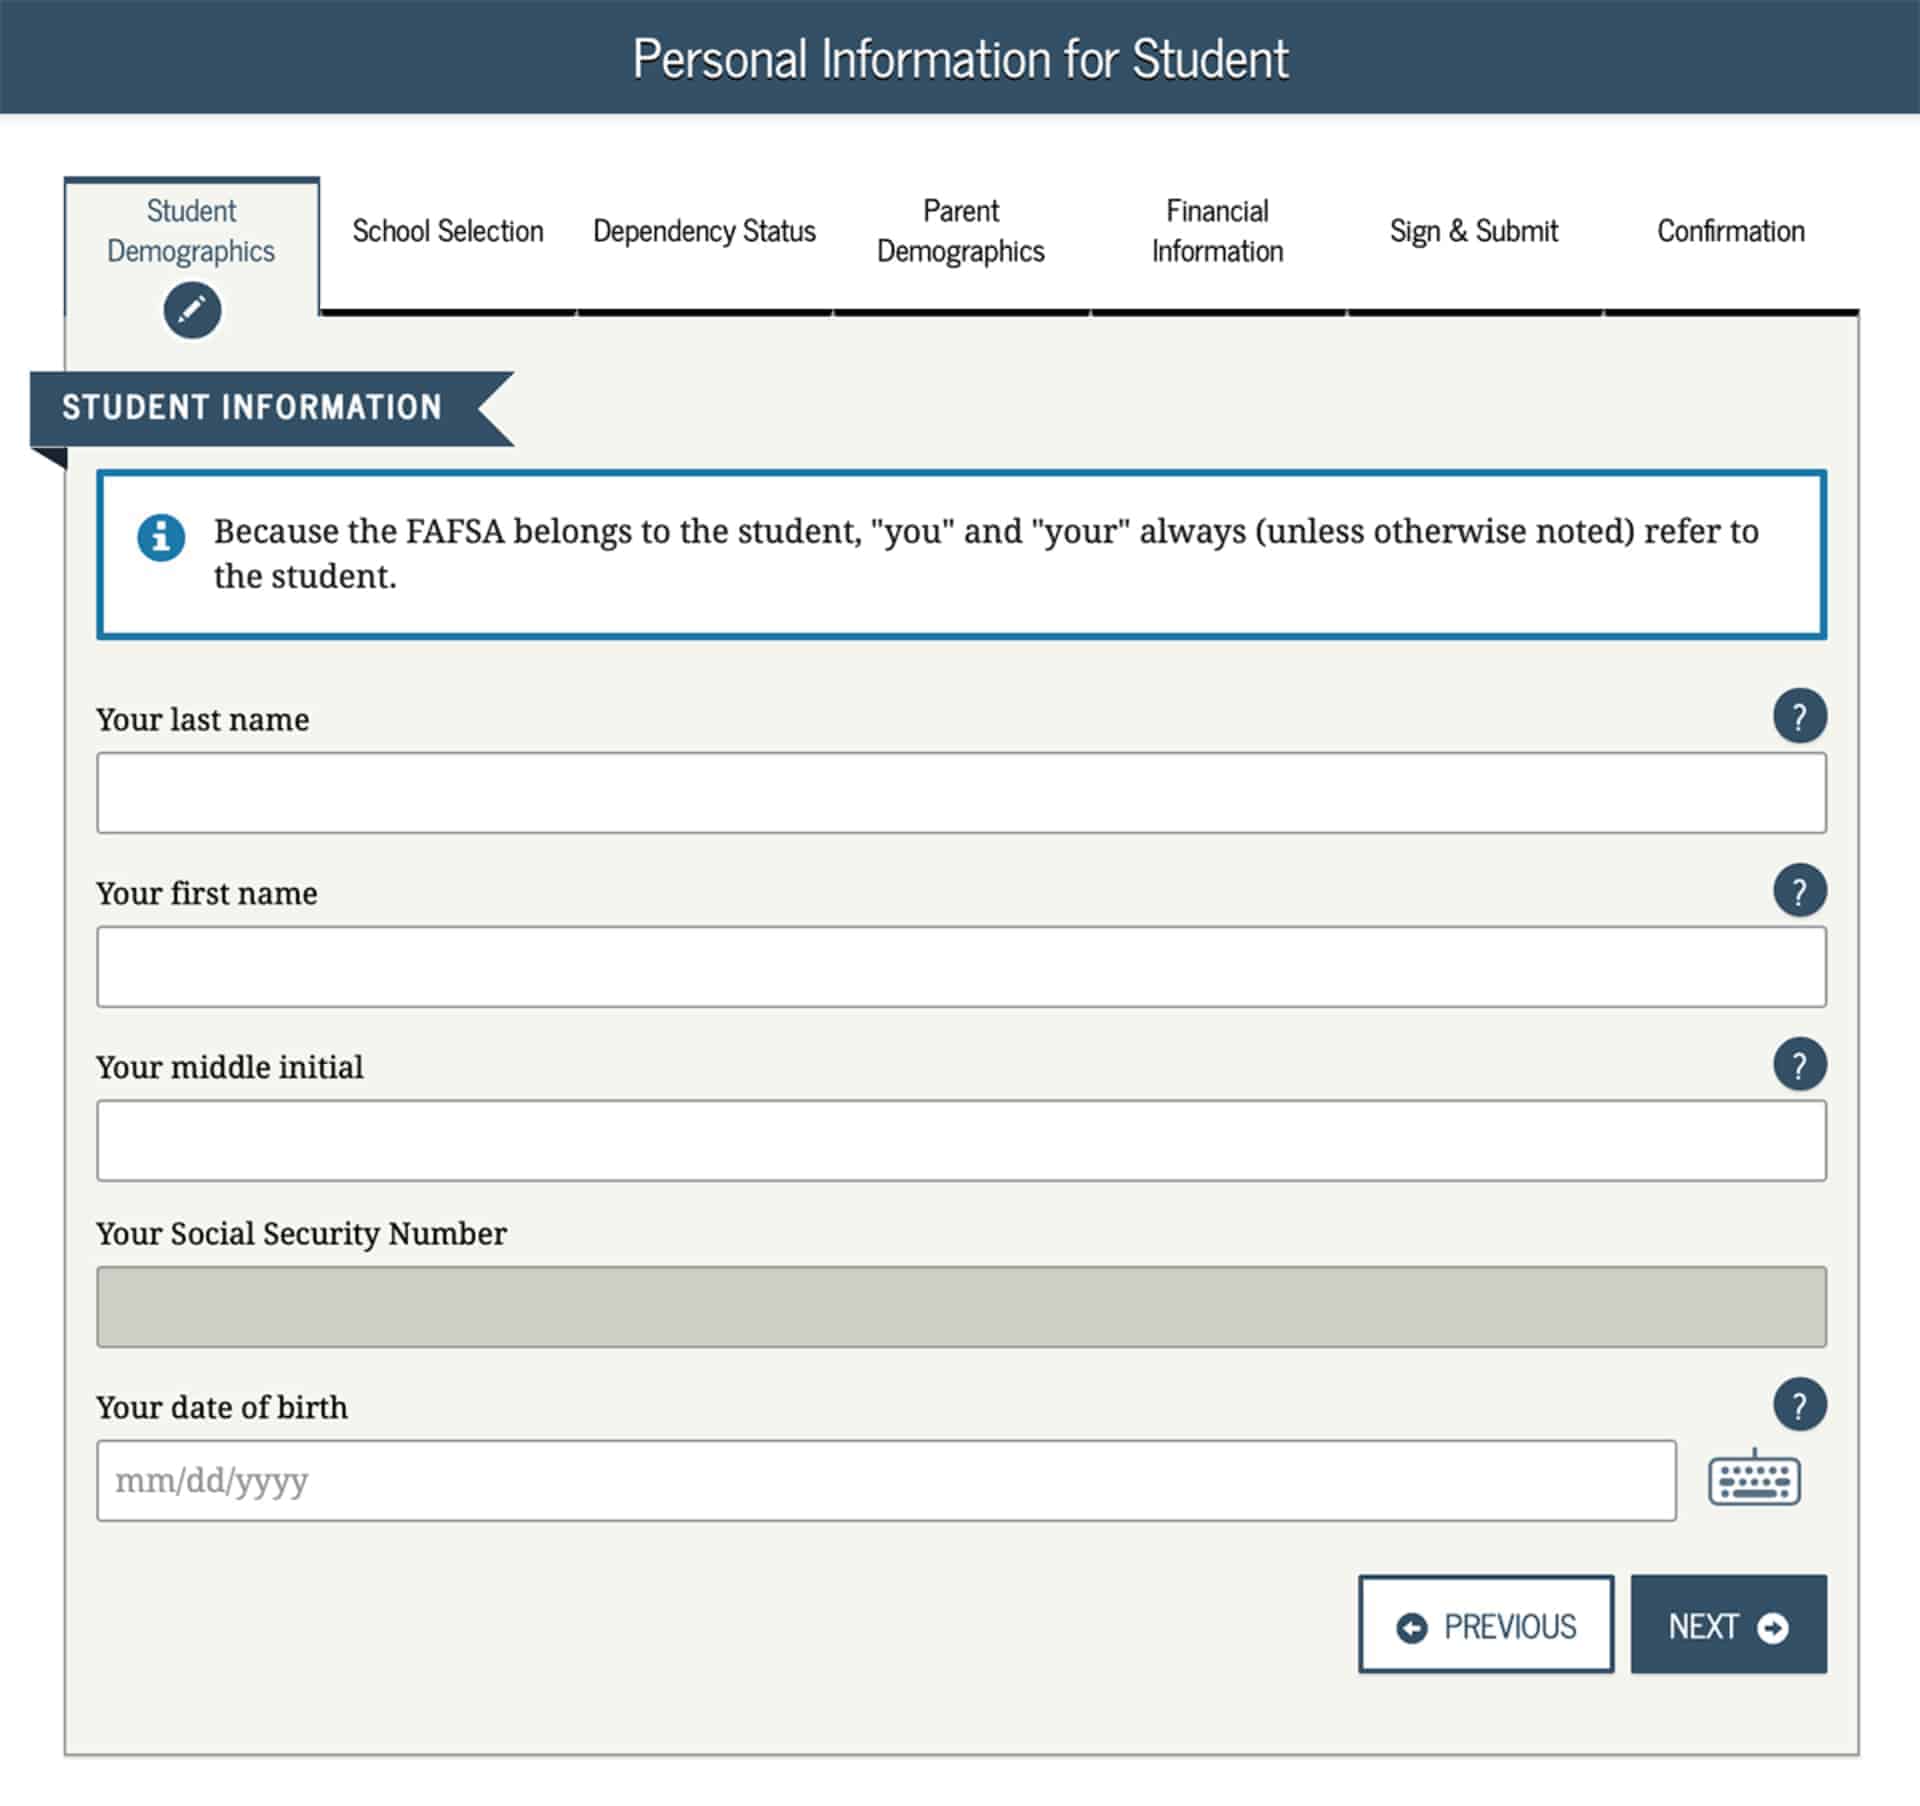Click the pencil edit icon under Student Demographics
The image size is (1920, 1806).
192,310
